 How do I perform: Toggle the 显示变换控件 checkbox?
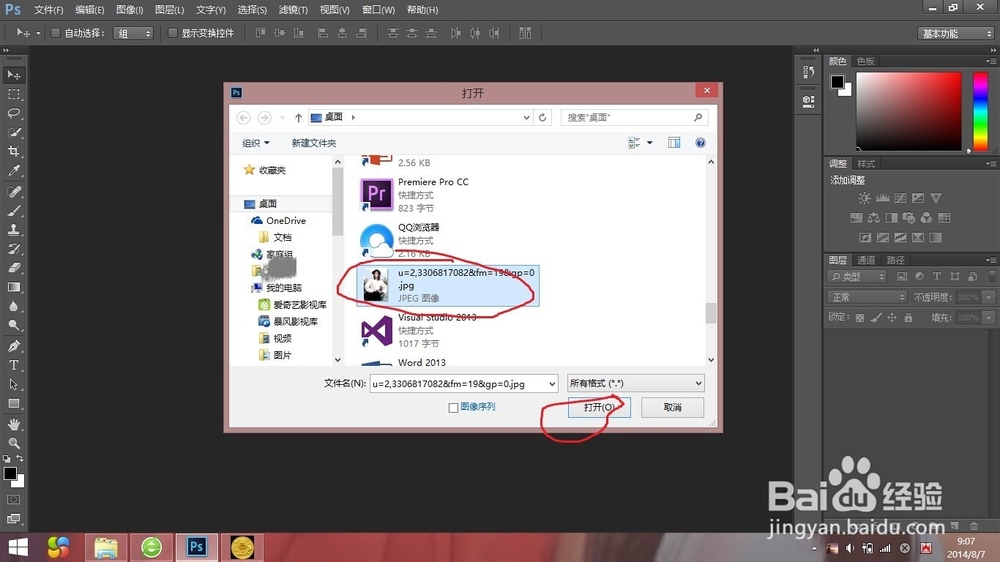coord(172,33)
